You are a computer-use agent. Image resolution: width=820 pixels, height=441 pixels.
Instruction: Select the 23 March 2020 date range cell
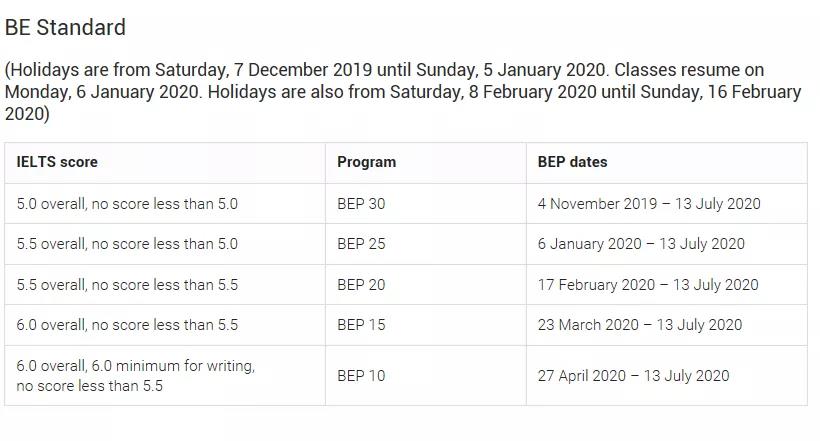point(640,325)
